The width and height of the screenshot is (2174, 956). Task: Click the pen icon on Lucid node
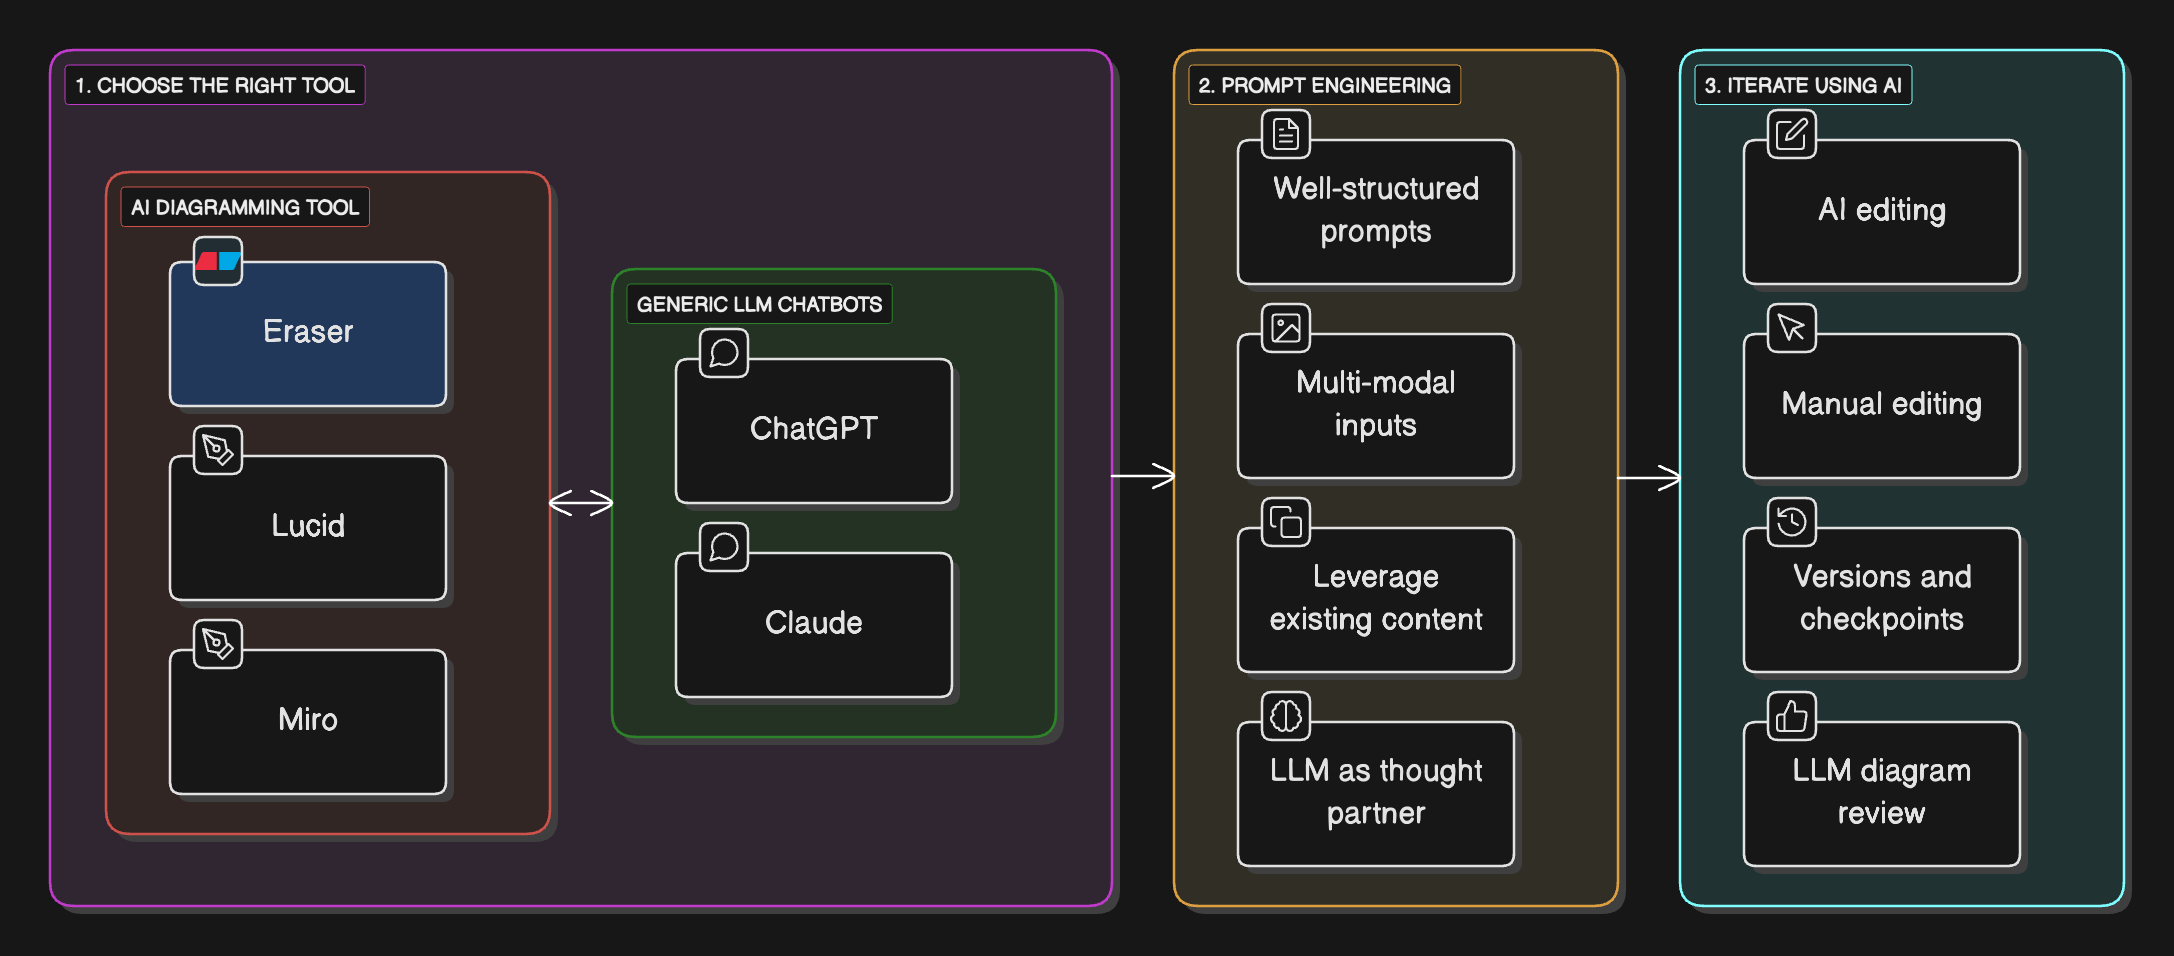(218, 450)
